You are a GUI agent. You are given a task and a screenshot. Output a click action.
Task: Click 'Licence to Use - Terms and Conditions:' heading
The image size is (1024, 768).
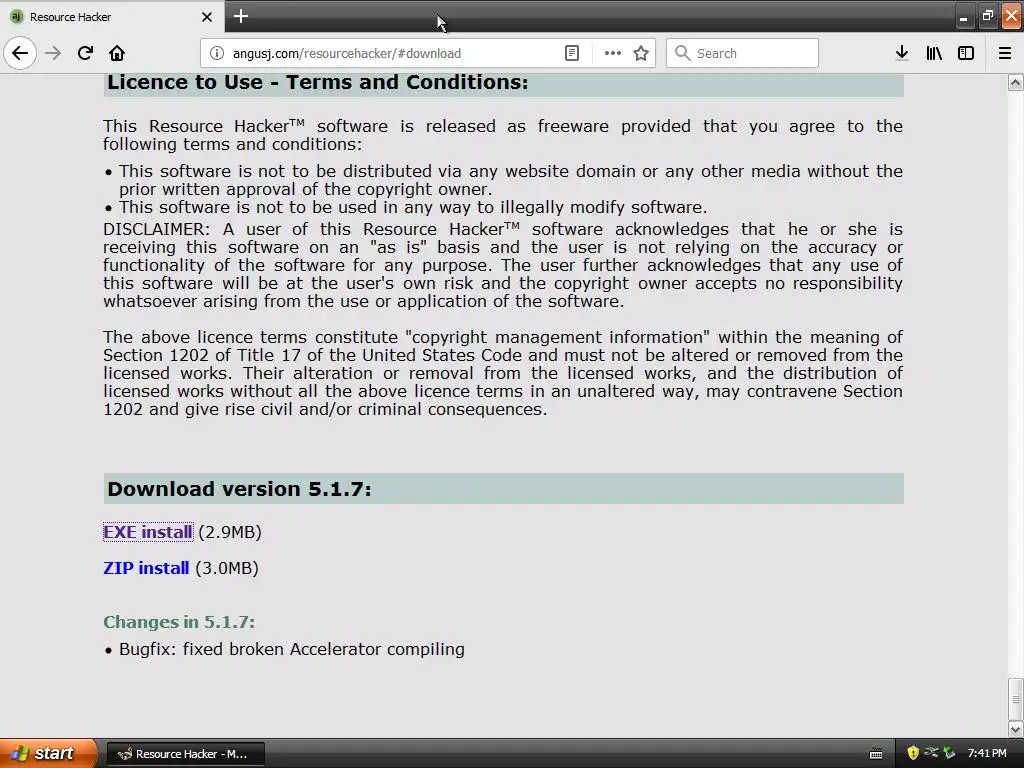point(317,82)
